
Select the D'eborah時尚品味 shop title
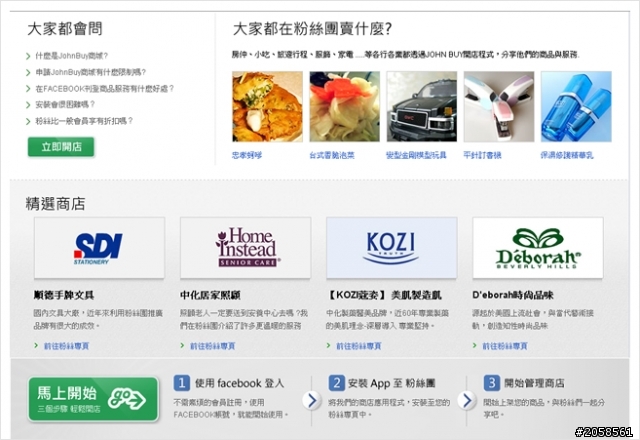[x=513, y=295]
